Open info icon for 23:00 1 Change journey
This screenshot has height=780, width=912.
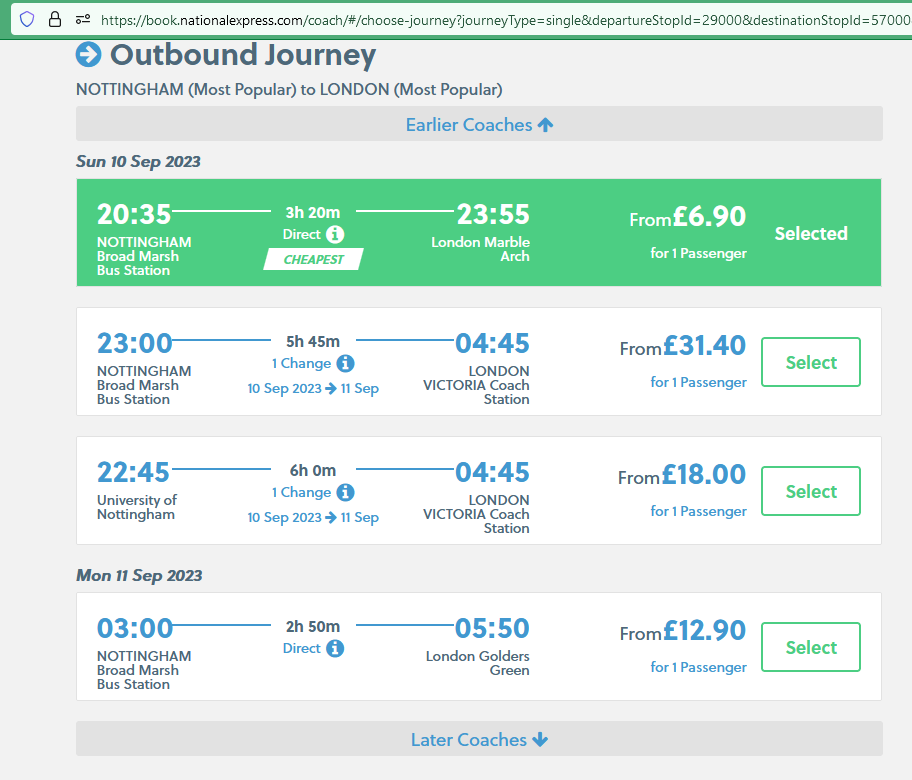click(345, 364)
